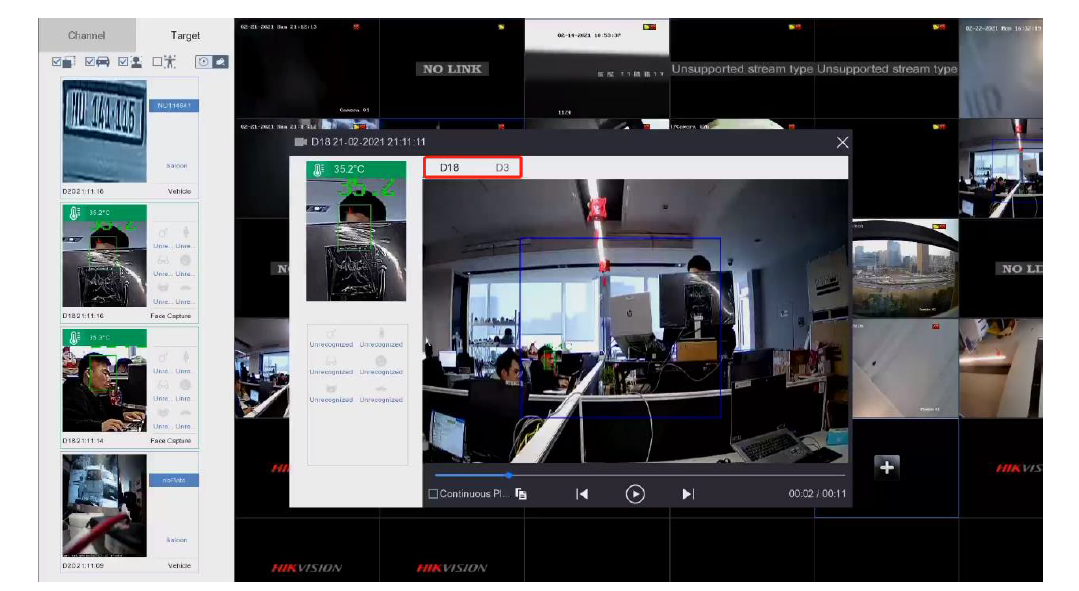1079x591 pixels.
Task: Uncheck the face capture filter checkbox
Action: (x=124, y=61)
